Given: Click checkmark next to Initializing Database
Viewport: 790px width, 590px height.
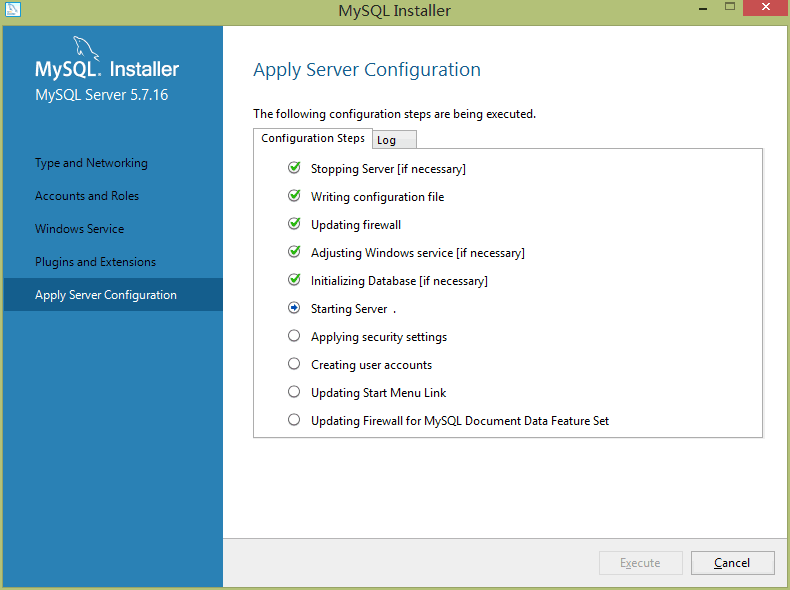Looking at the screenshot, I should tap(294, 280).
